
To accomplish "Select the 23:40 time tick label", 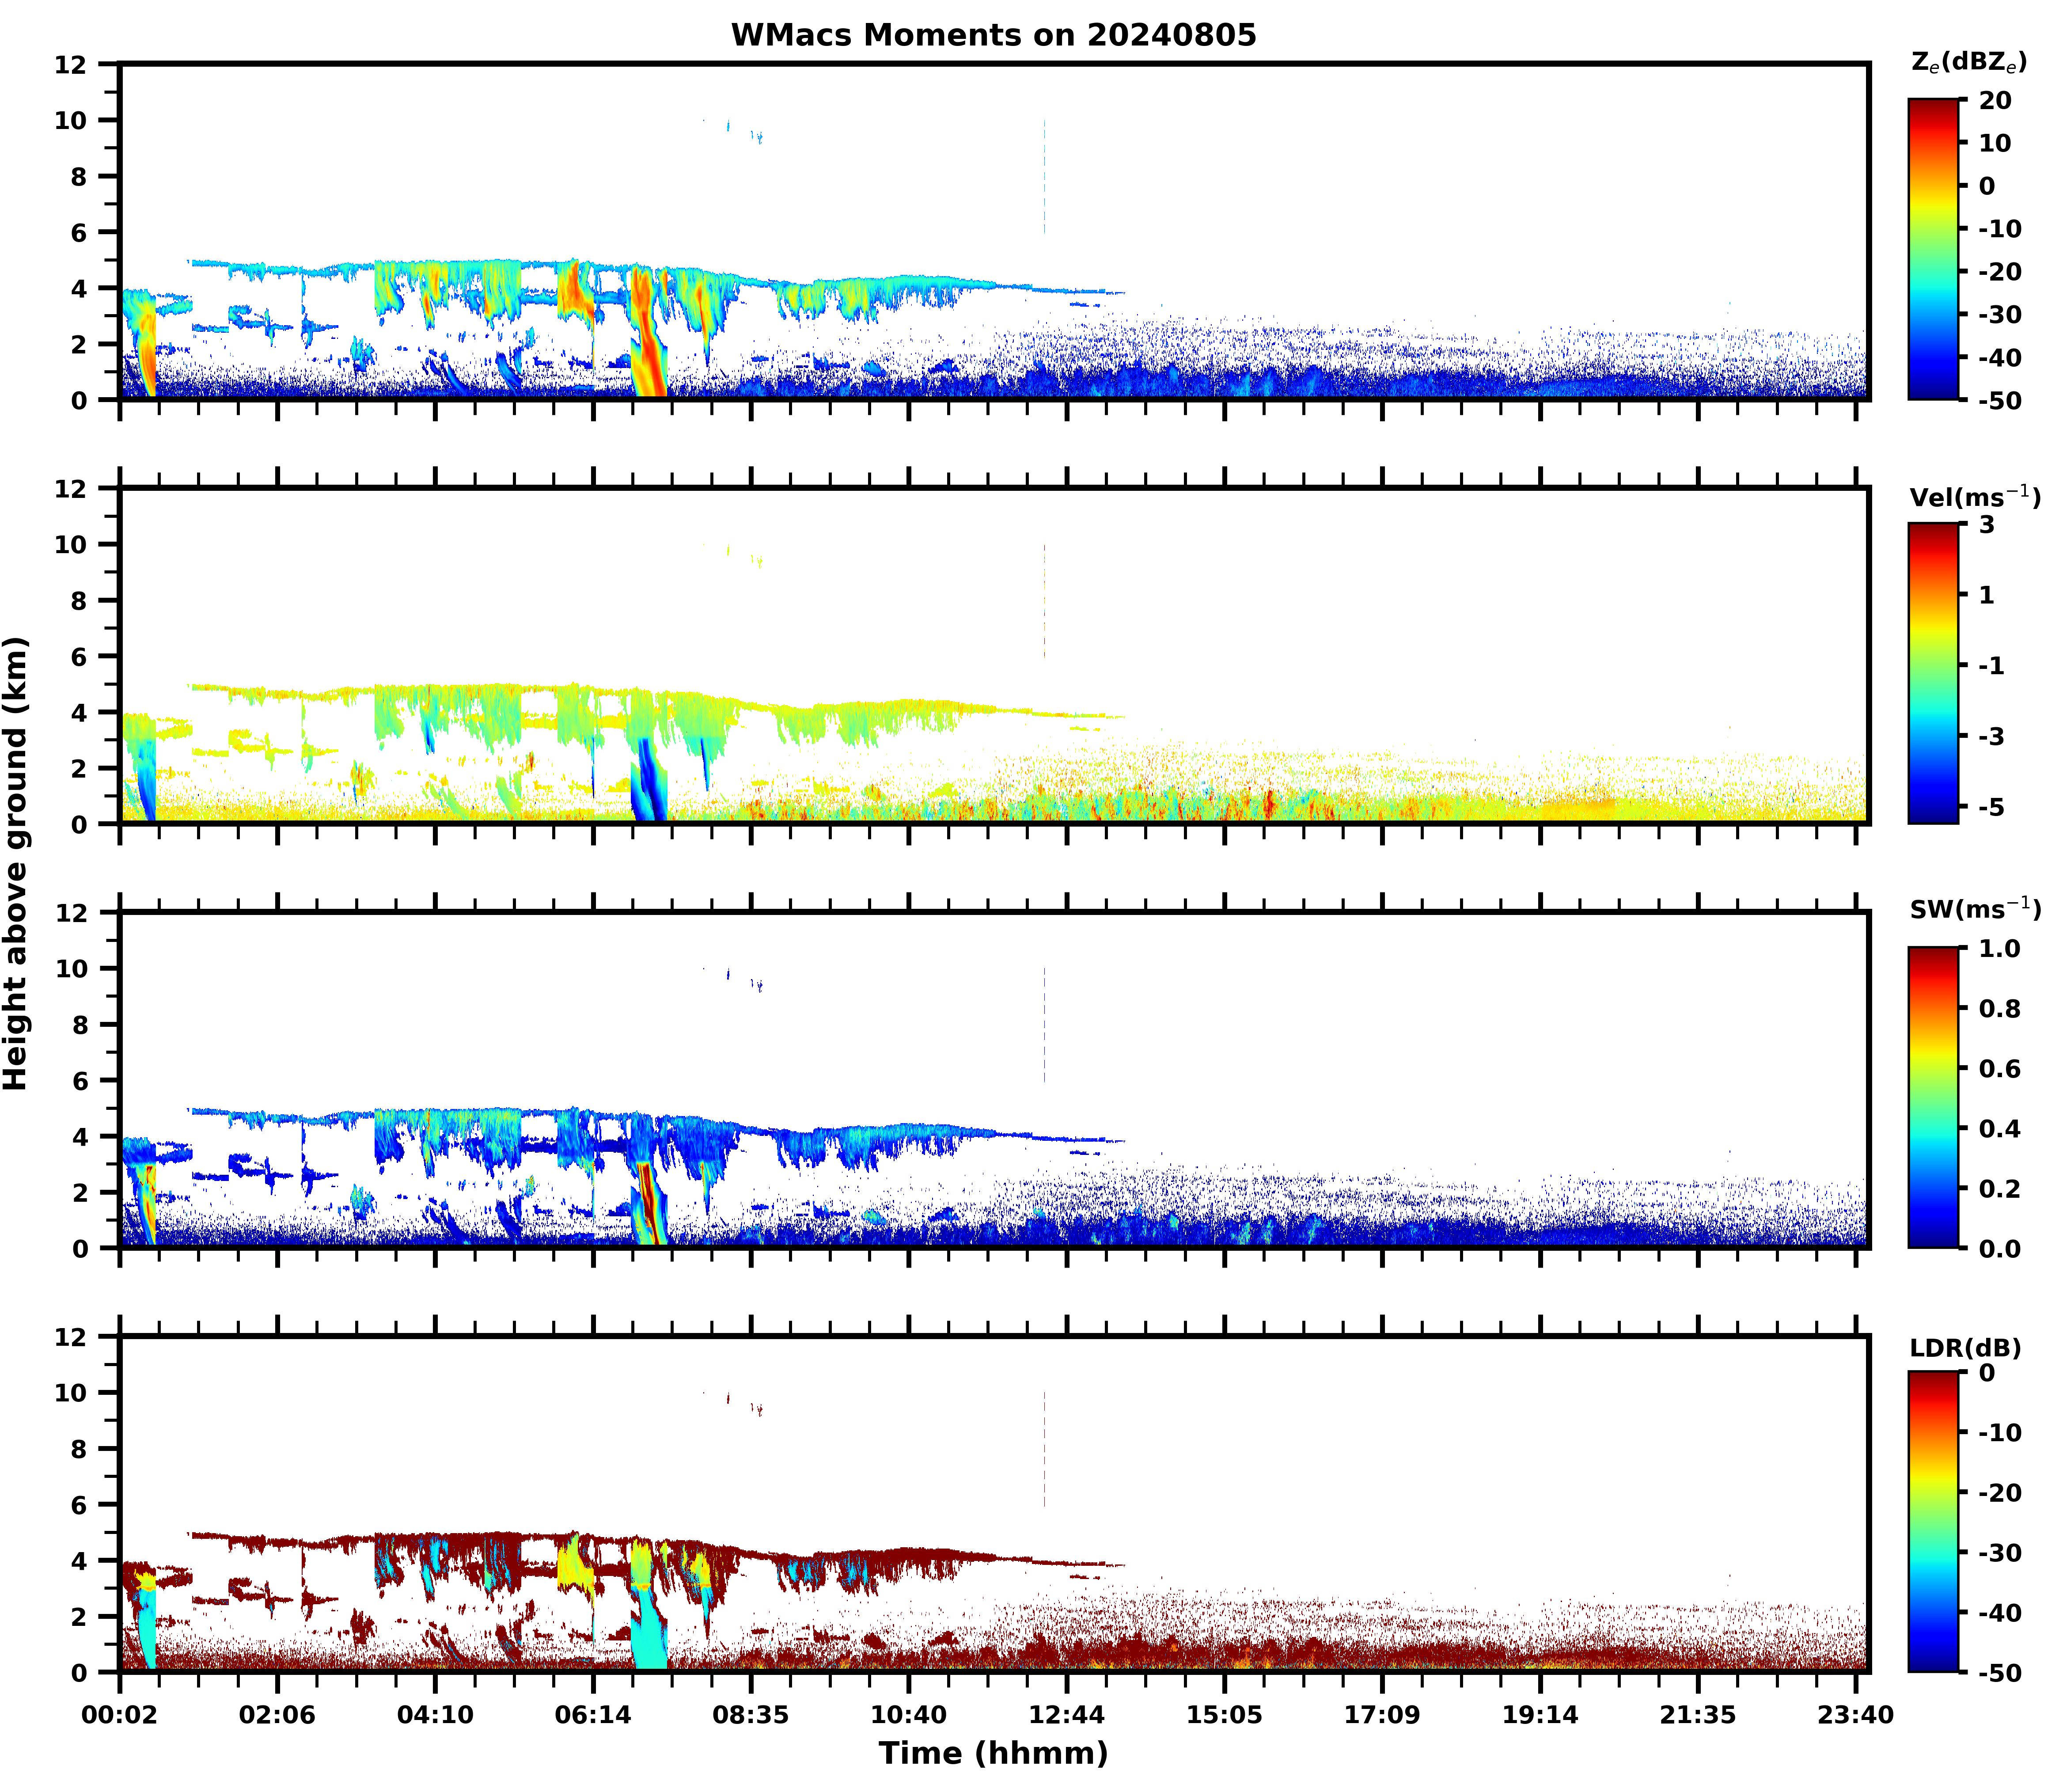I will pyautogui.click(x=1855, y=1715).
